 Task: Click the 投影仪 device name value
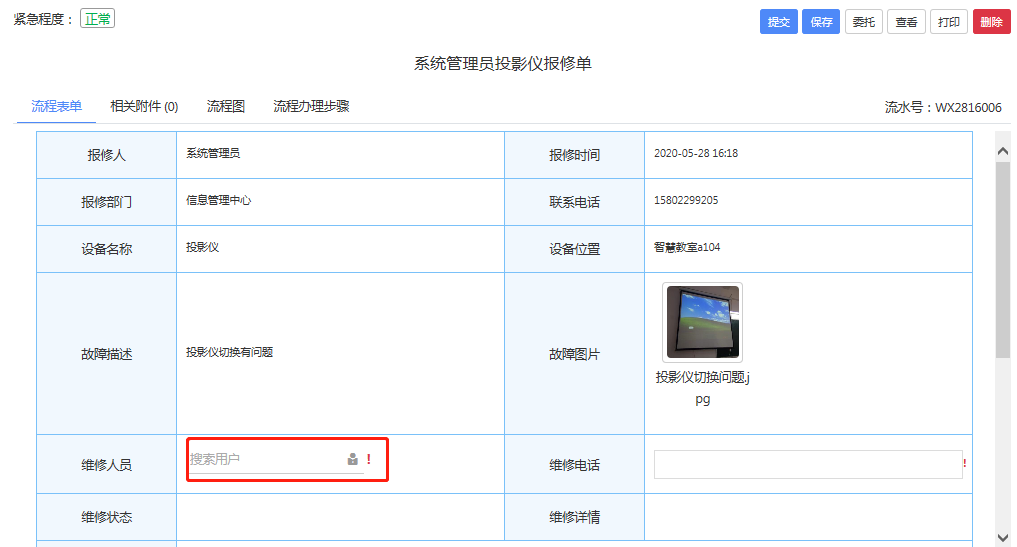point(202,247)
